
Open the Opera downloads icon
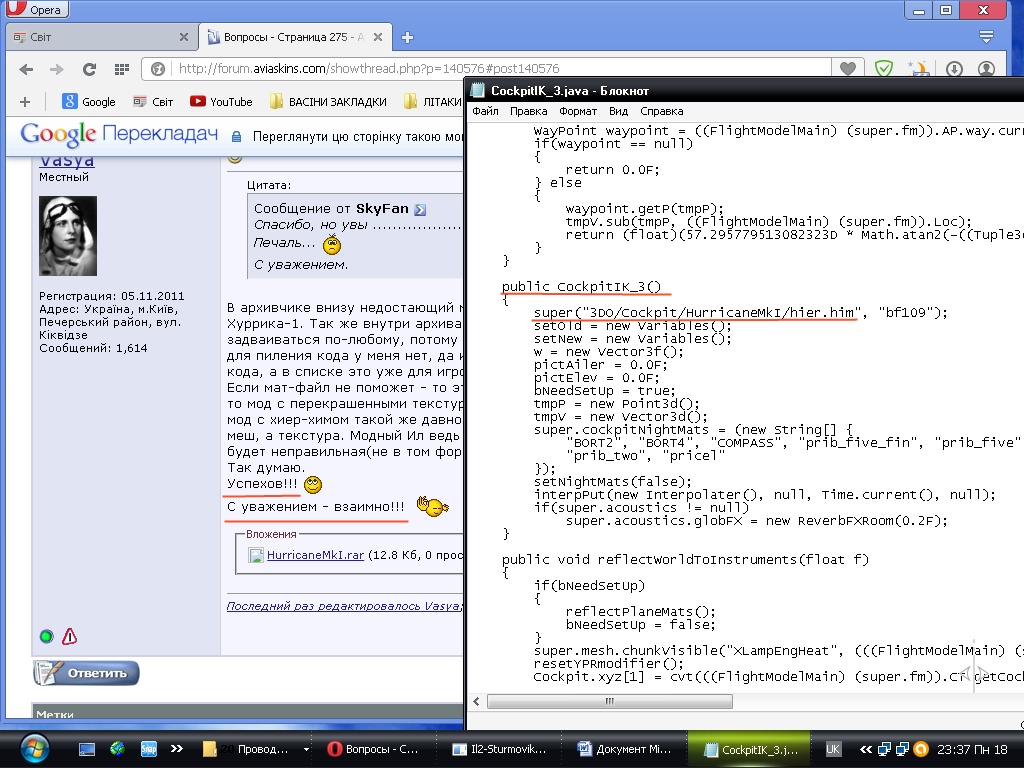(953, 69)
